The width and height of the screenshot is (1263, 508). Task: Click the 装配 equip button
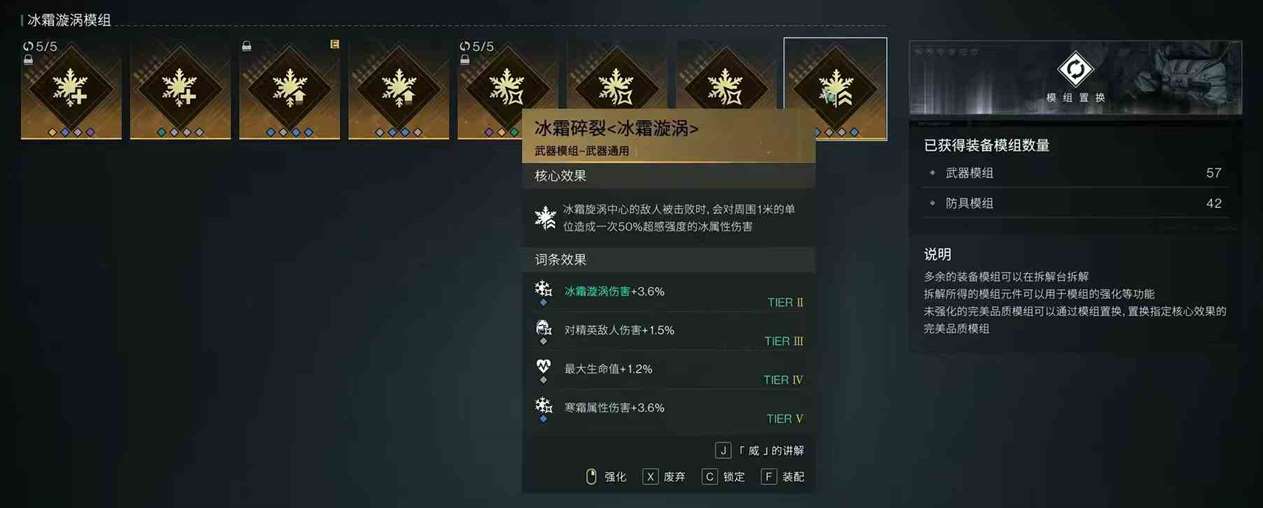click(782, 477)
